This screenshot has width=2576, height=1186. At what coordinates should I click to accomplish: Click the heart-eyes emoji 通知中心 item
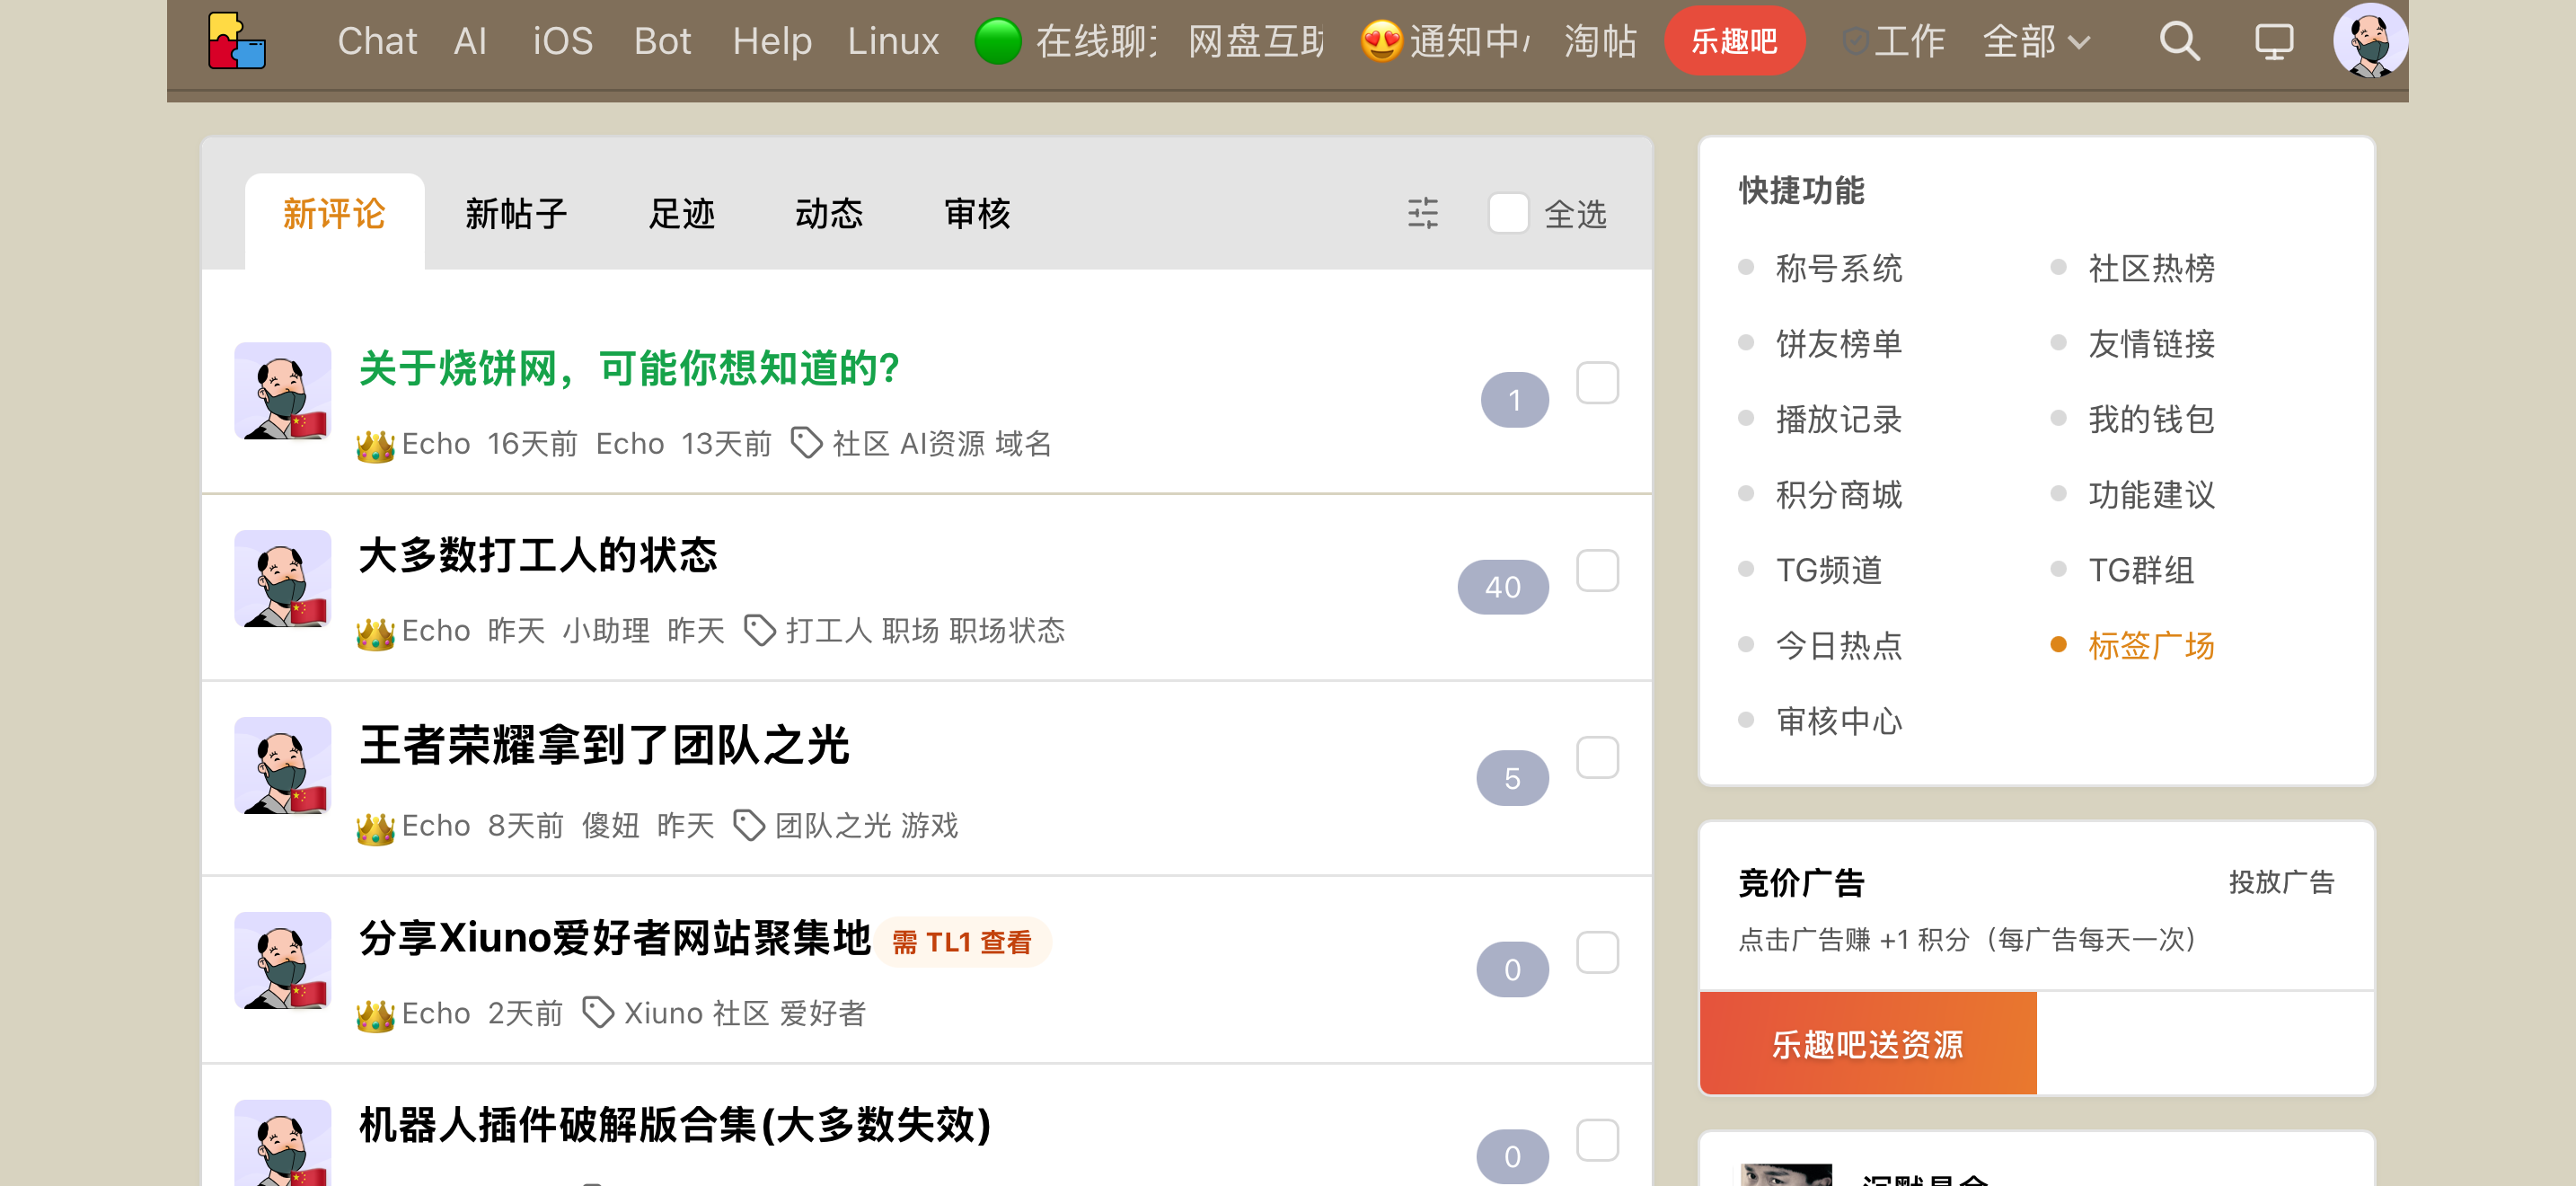[1445, 41]
